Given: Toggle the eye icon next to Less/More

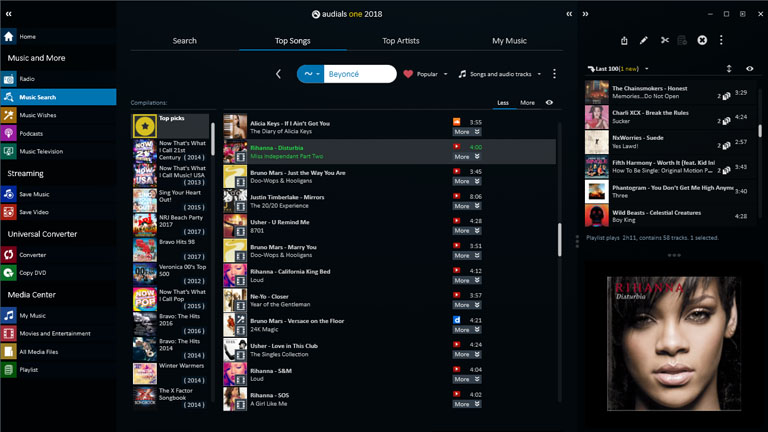Looking at the screenshot, I should 549,102.
